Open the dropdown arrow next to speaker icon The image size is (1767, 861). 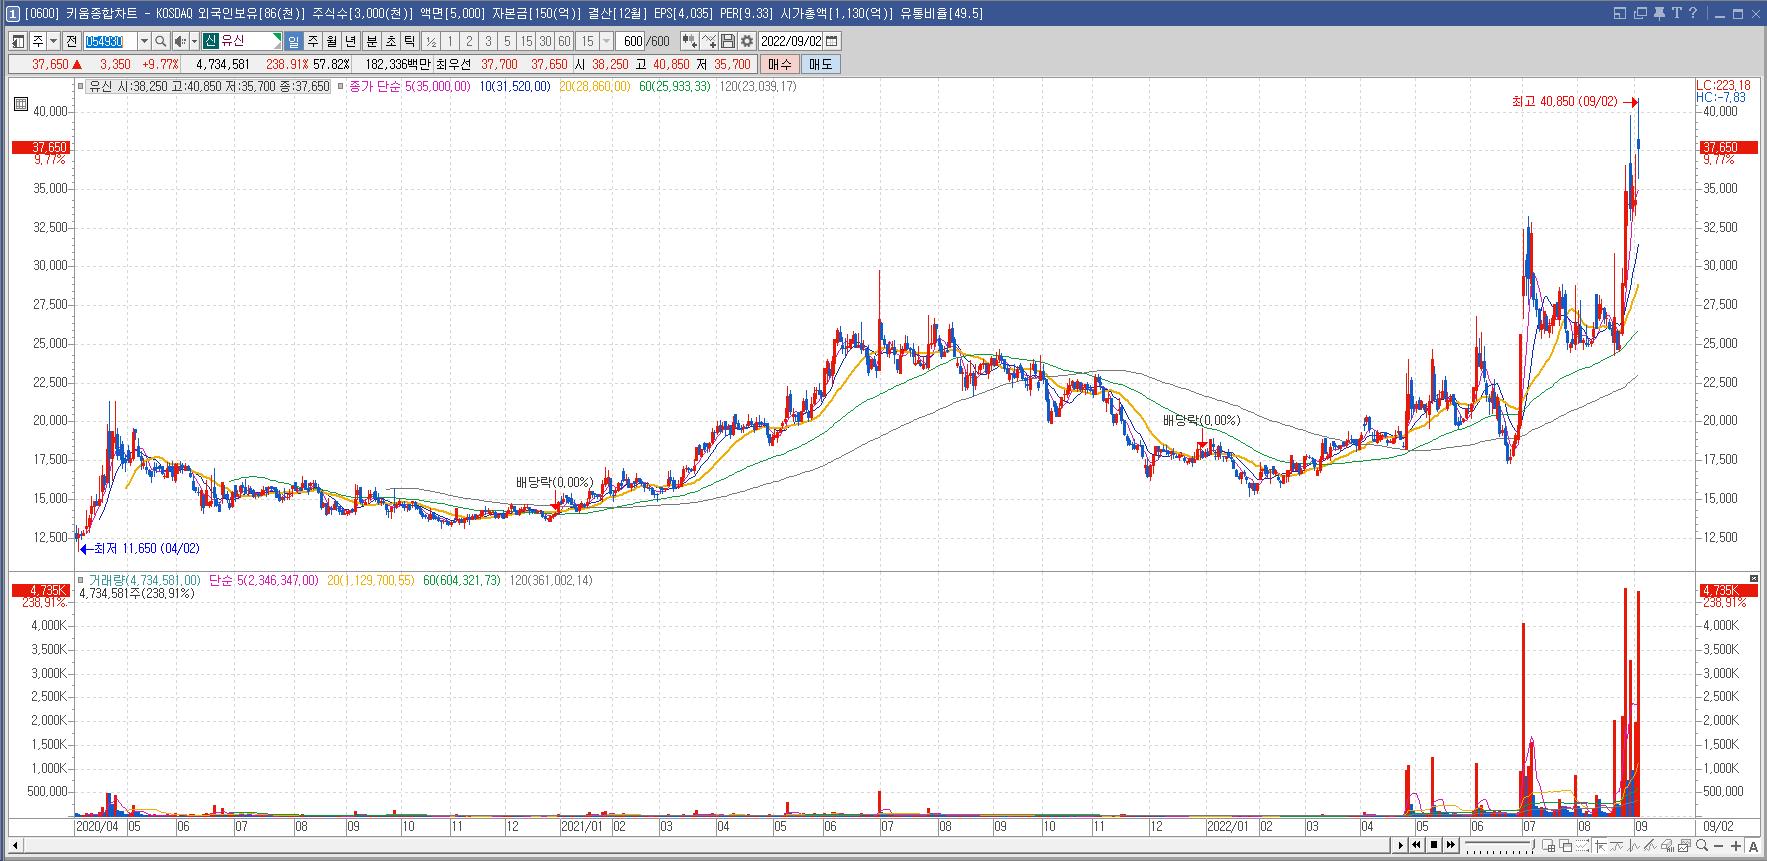(194, 41)
